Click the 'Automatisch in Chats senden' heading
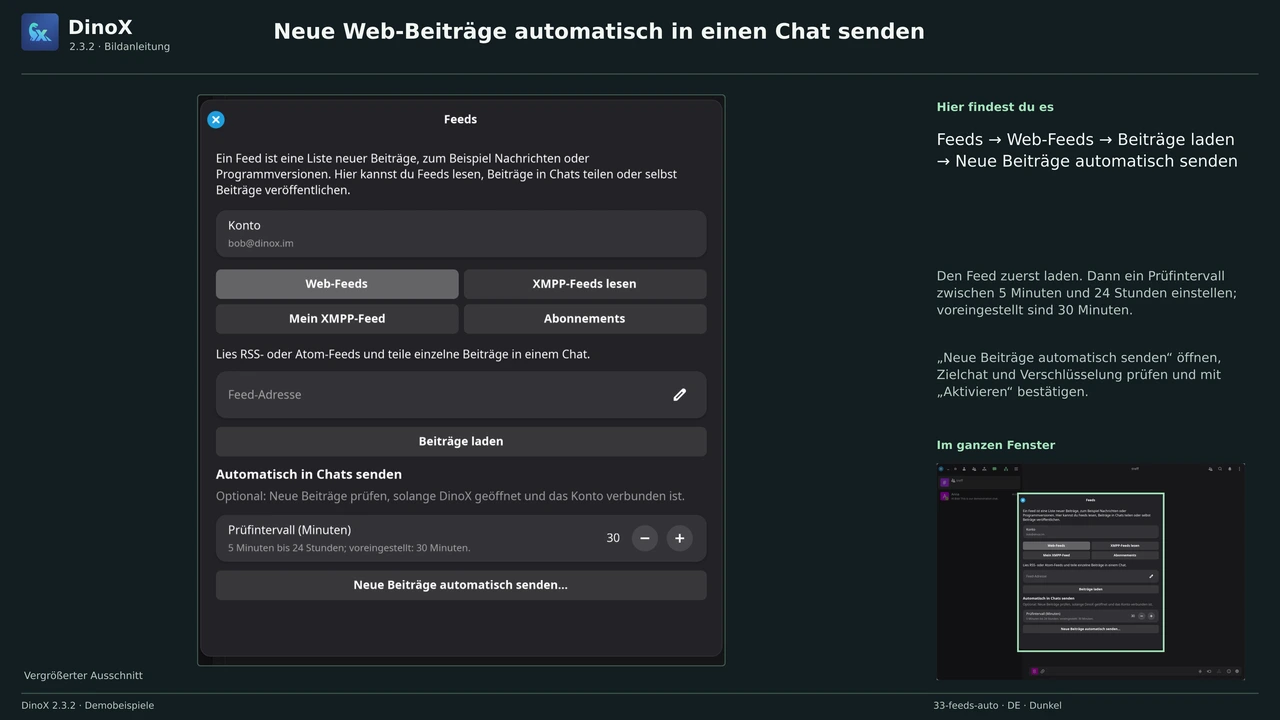Image resolution: width=1280 pixels, height=720 pixels. [x=309, y=474]
